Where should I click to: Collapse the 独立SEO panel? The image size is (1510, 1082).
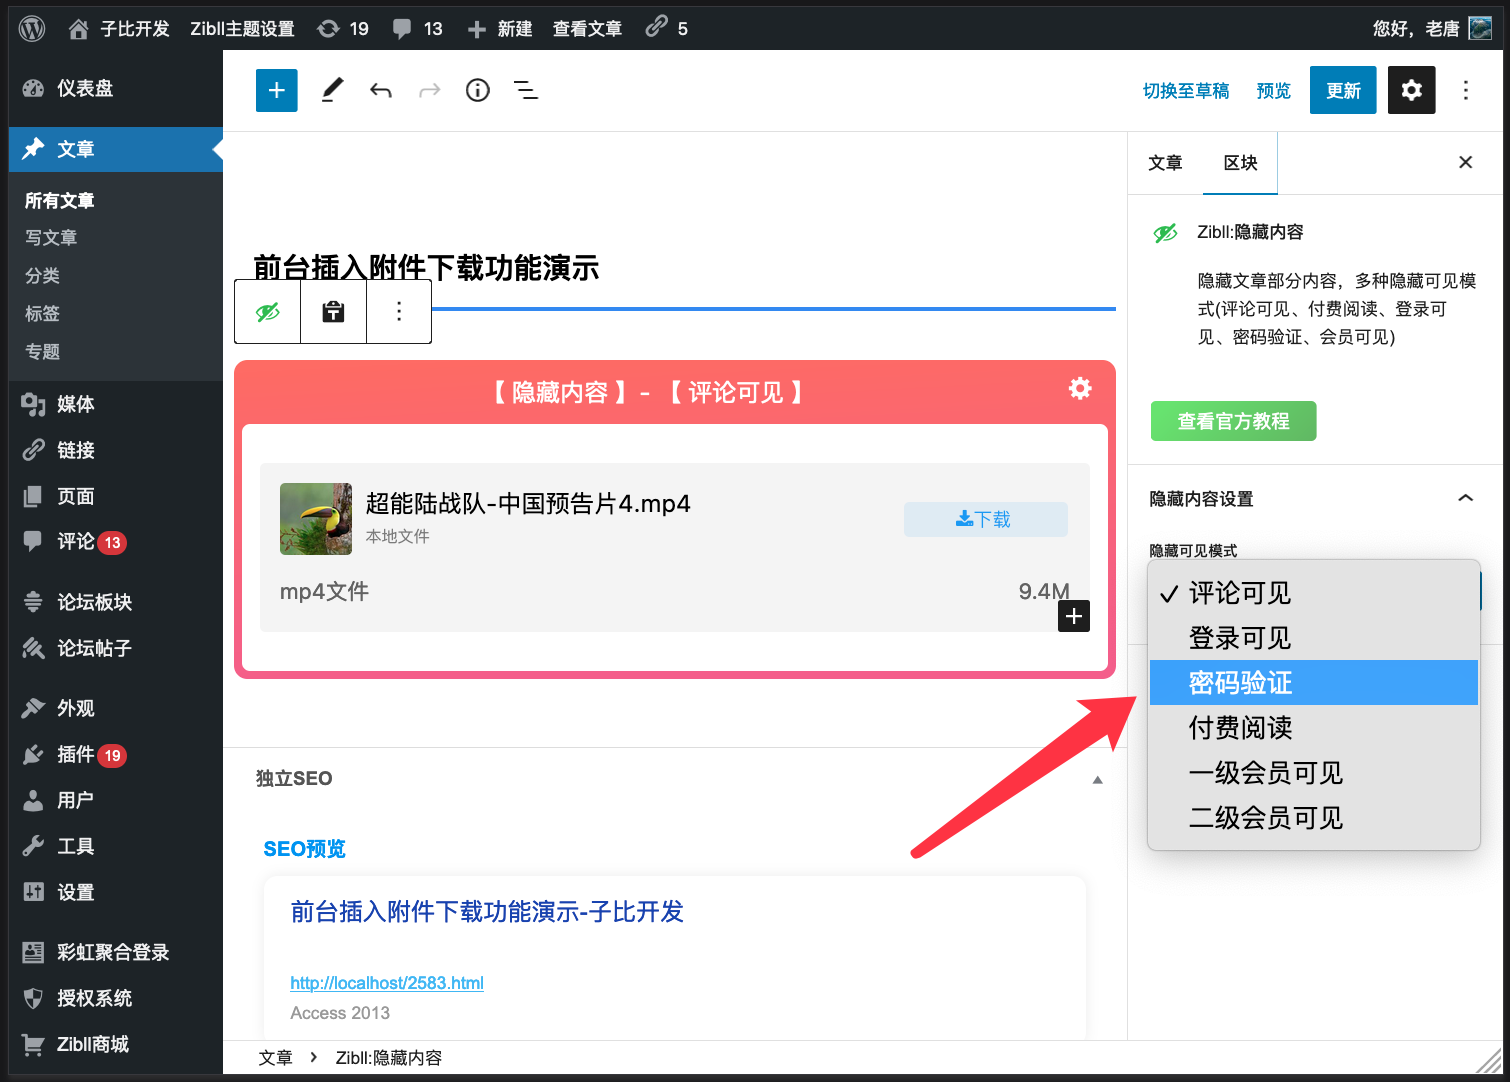1097,778
